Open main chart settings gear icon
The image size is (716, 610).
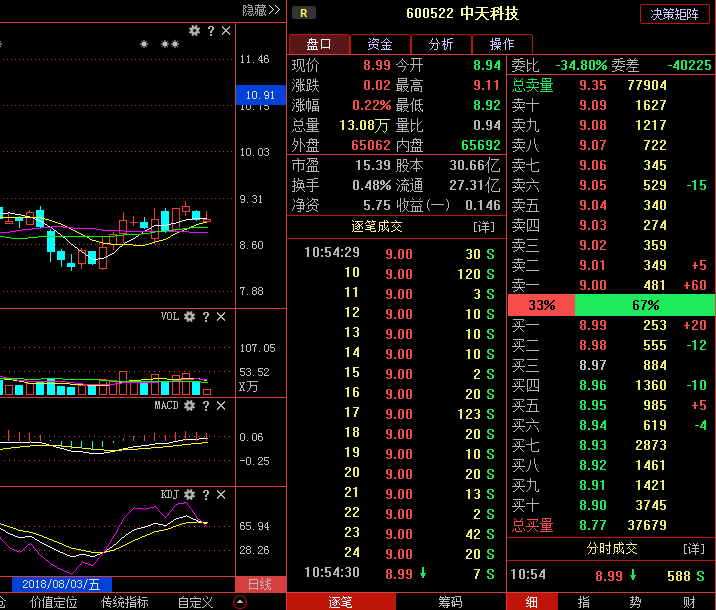tap(195, 31)
